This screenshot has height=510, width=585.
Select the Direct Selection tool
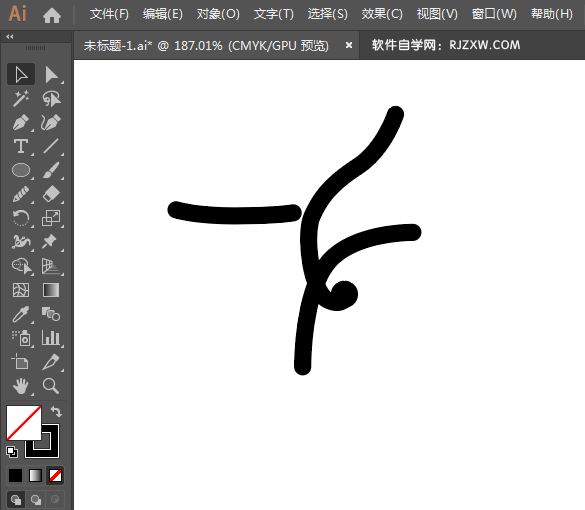coord(51,75)
